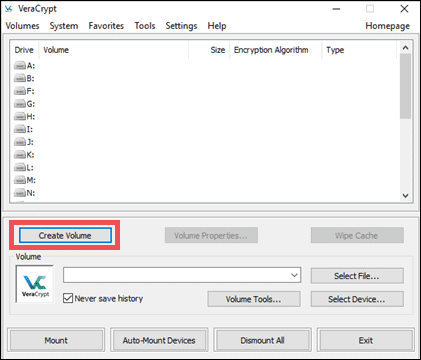Select drive A: icon in list
421x360 pixels.
point(20,65)
